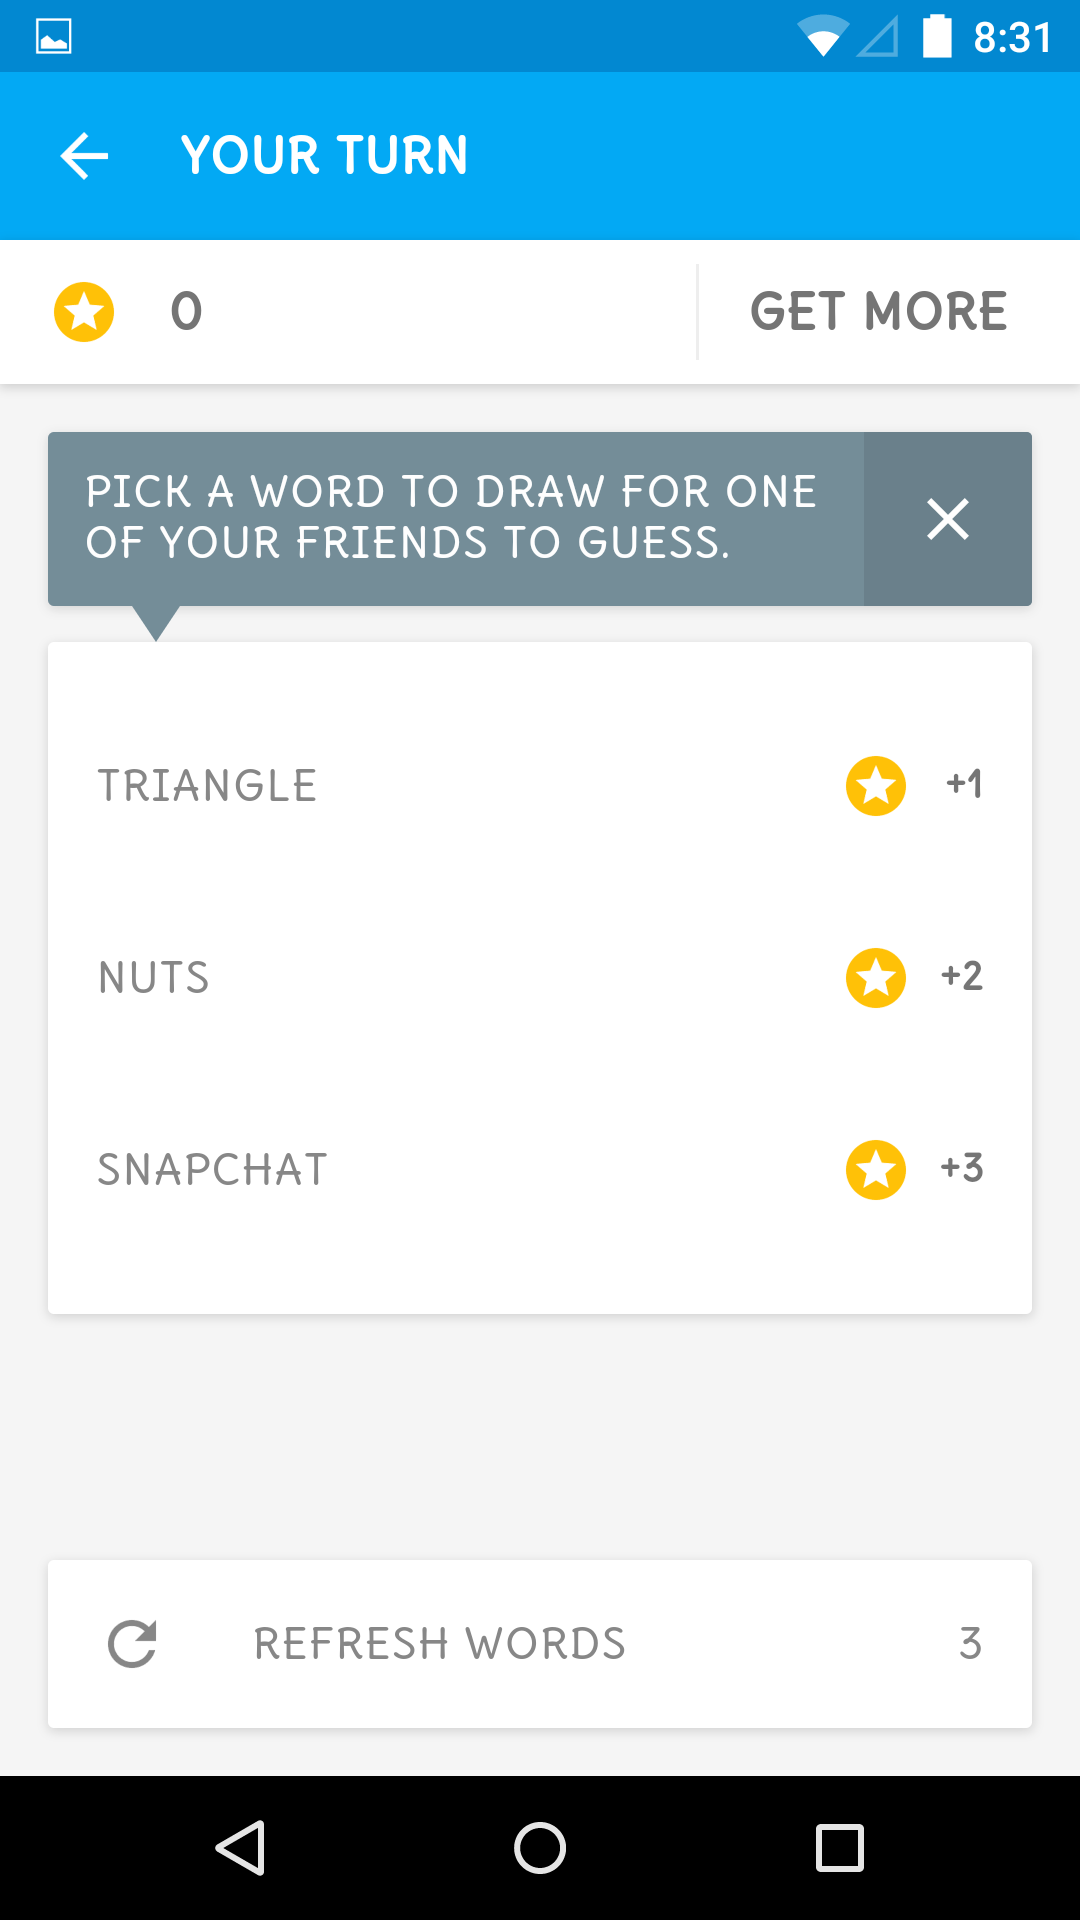
Task: Click the star icon beside TRIANGLE
Action: coord(876,786)
